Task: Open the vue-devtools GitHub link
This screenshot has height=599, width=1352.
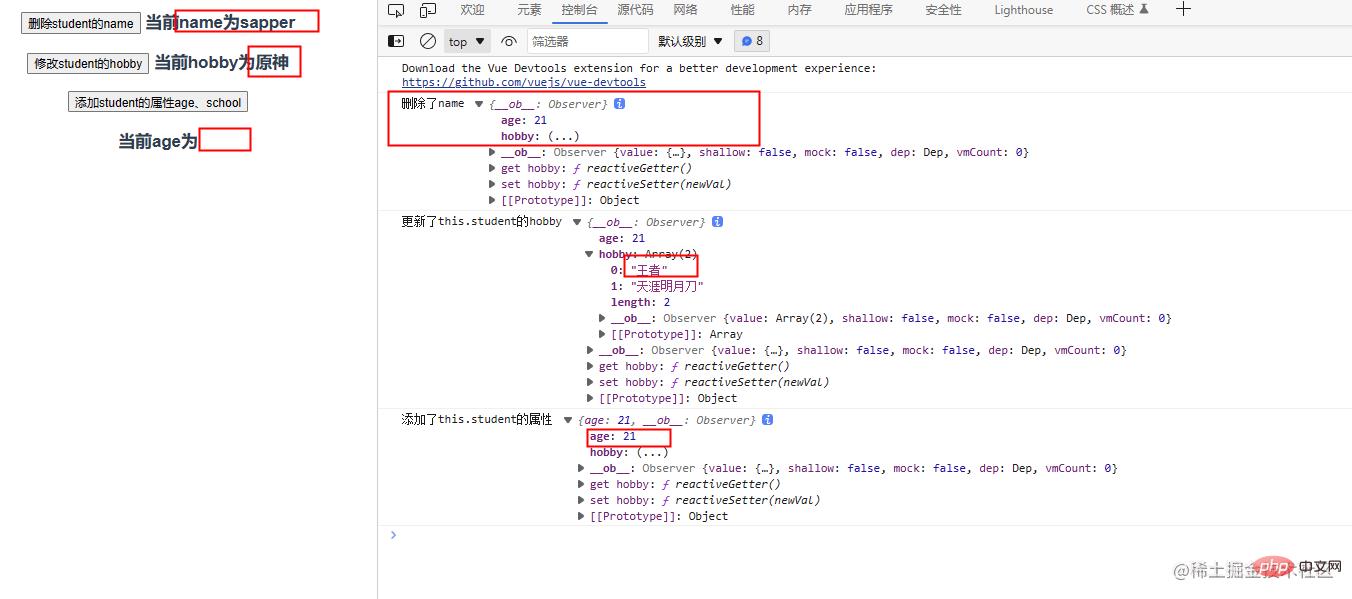Action: coord(523,83)
